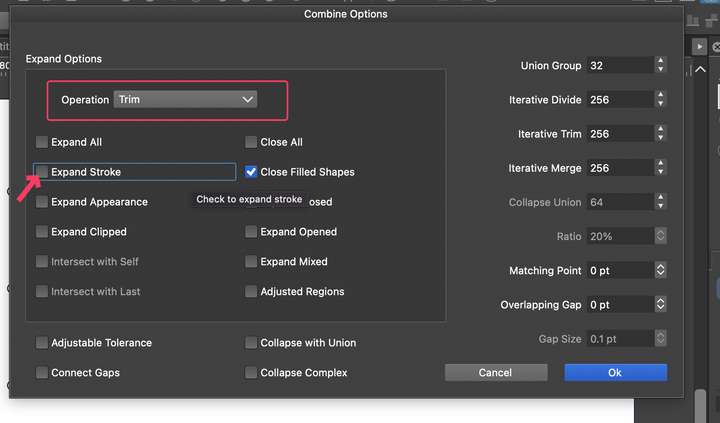The image size is (720, 423).
Task: Click the Cancel button
Action: pyautogui.click(x=495, y=372)
